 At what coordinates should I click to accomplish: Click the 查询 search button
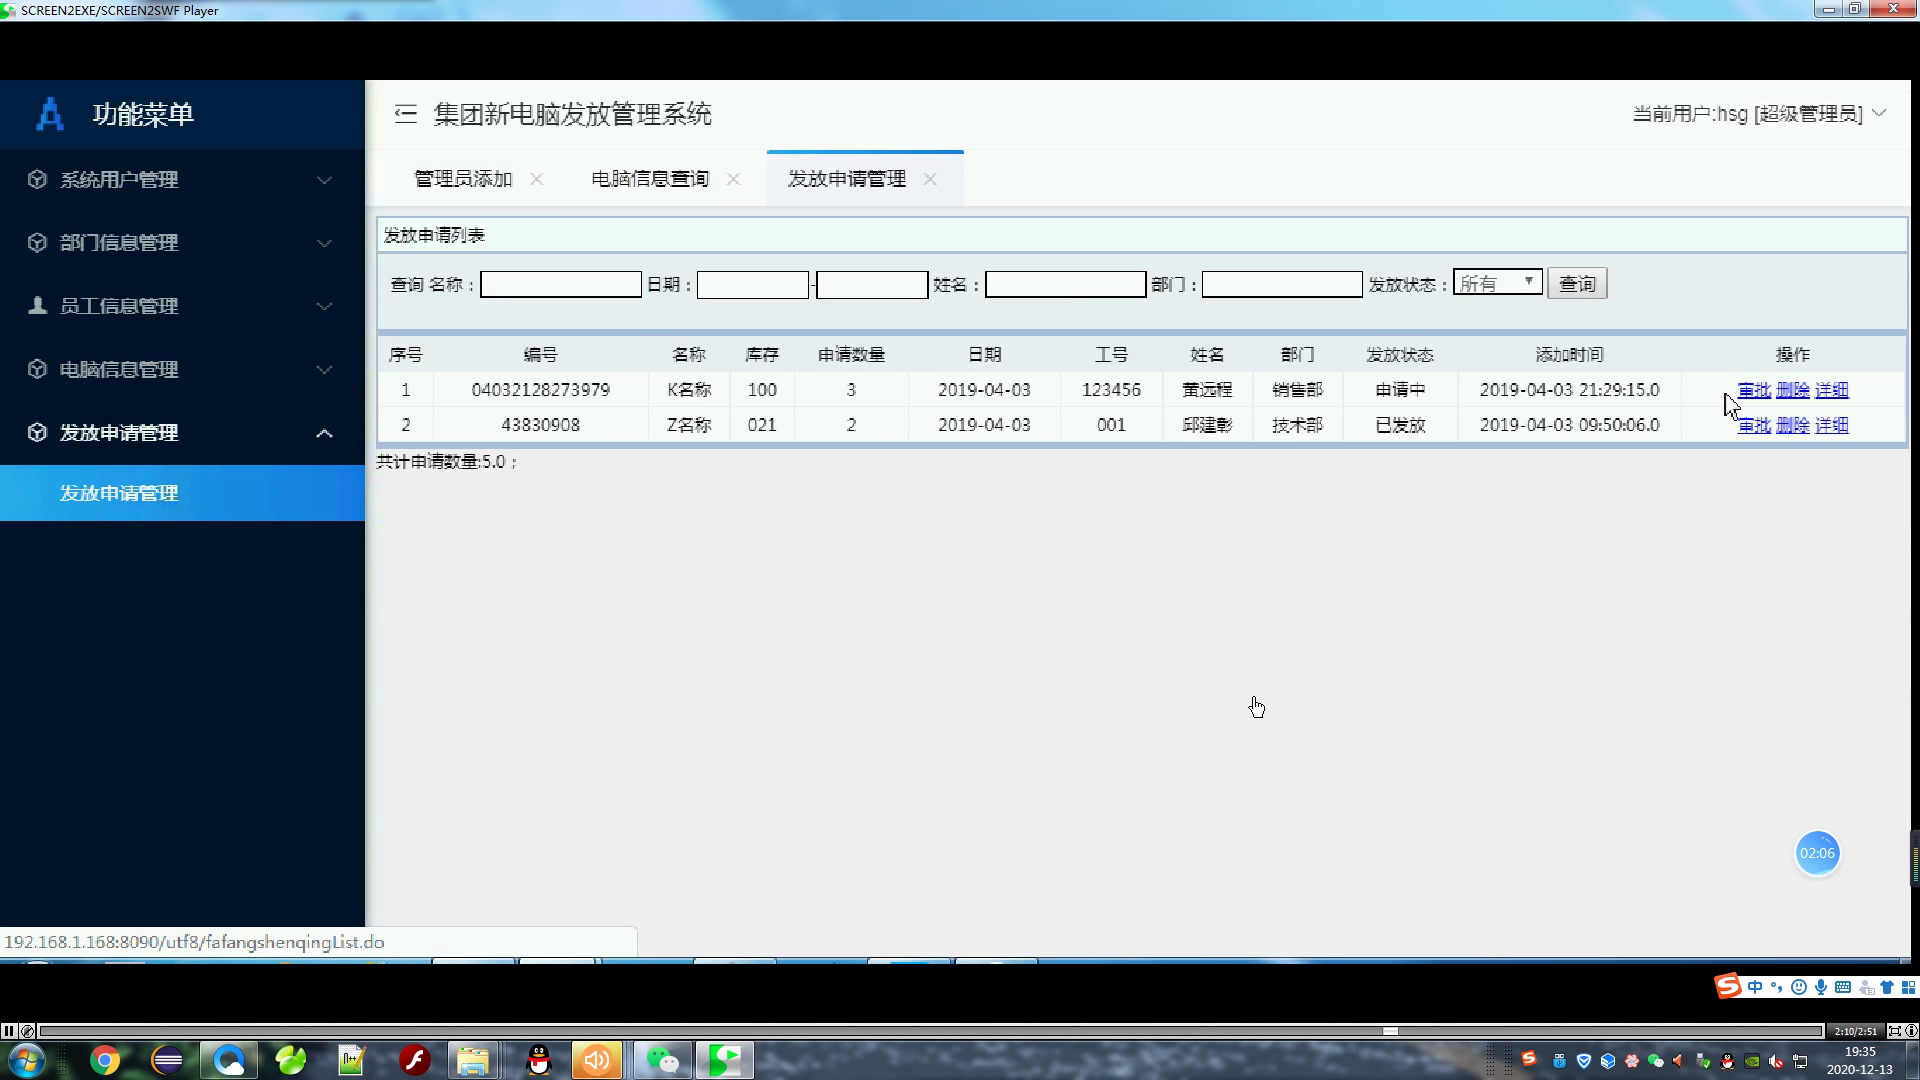[x=1577, y=284]
